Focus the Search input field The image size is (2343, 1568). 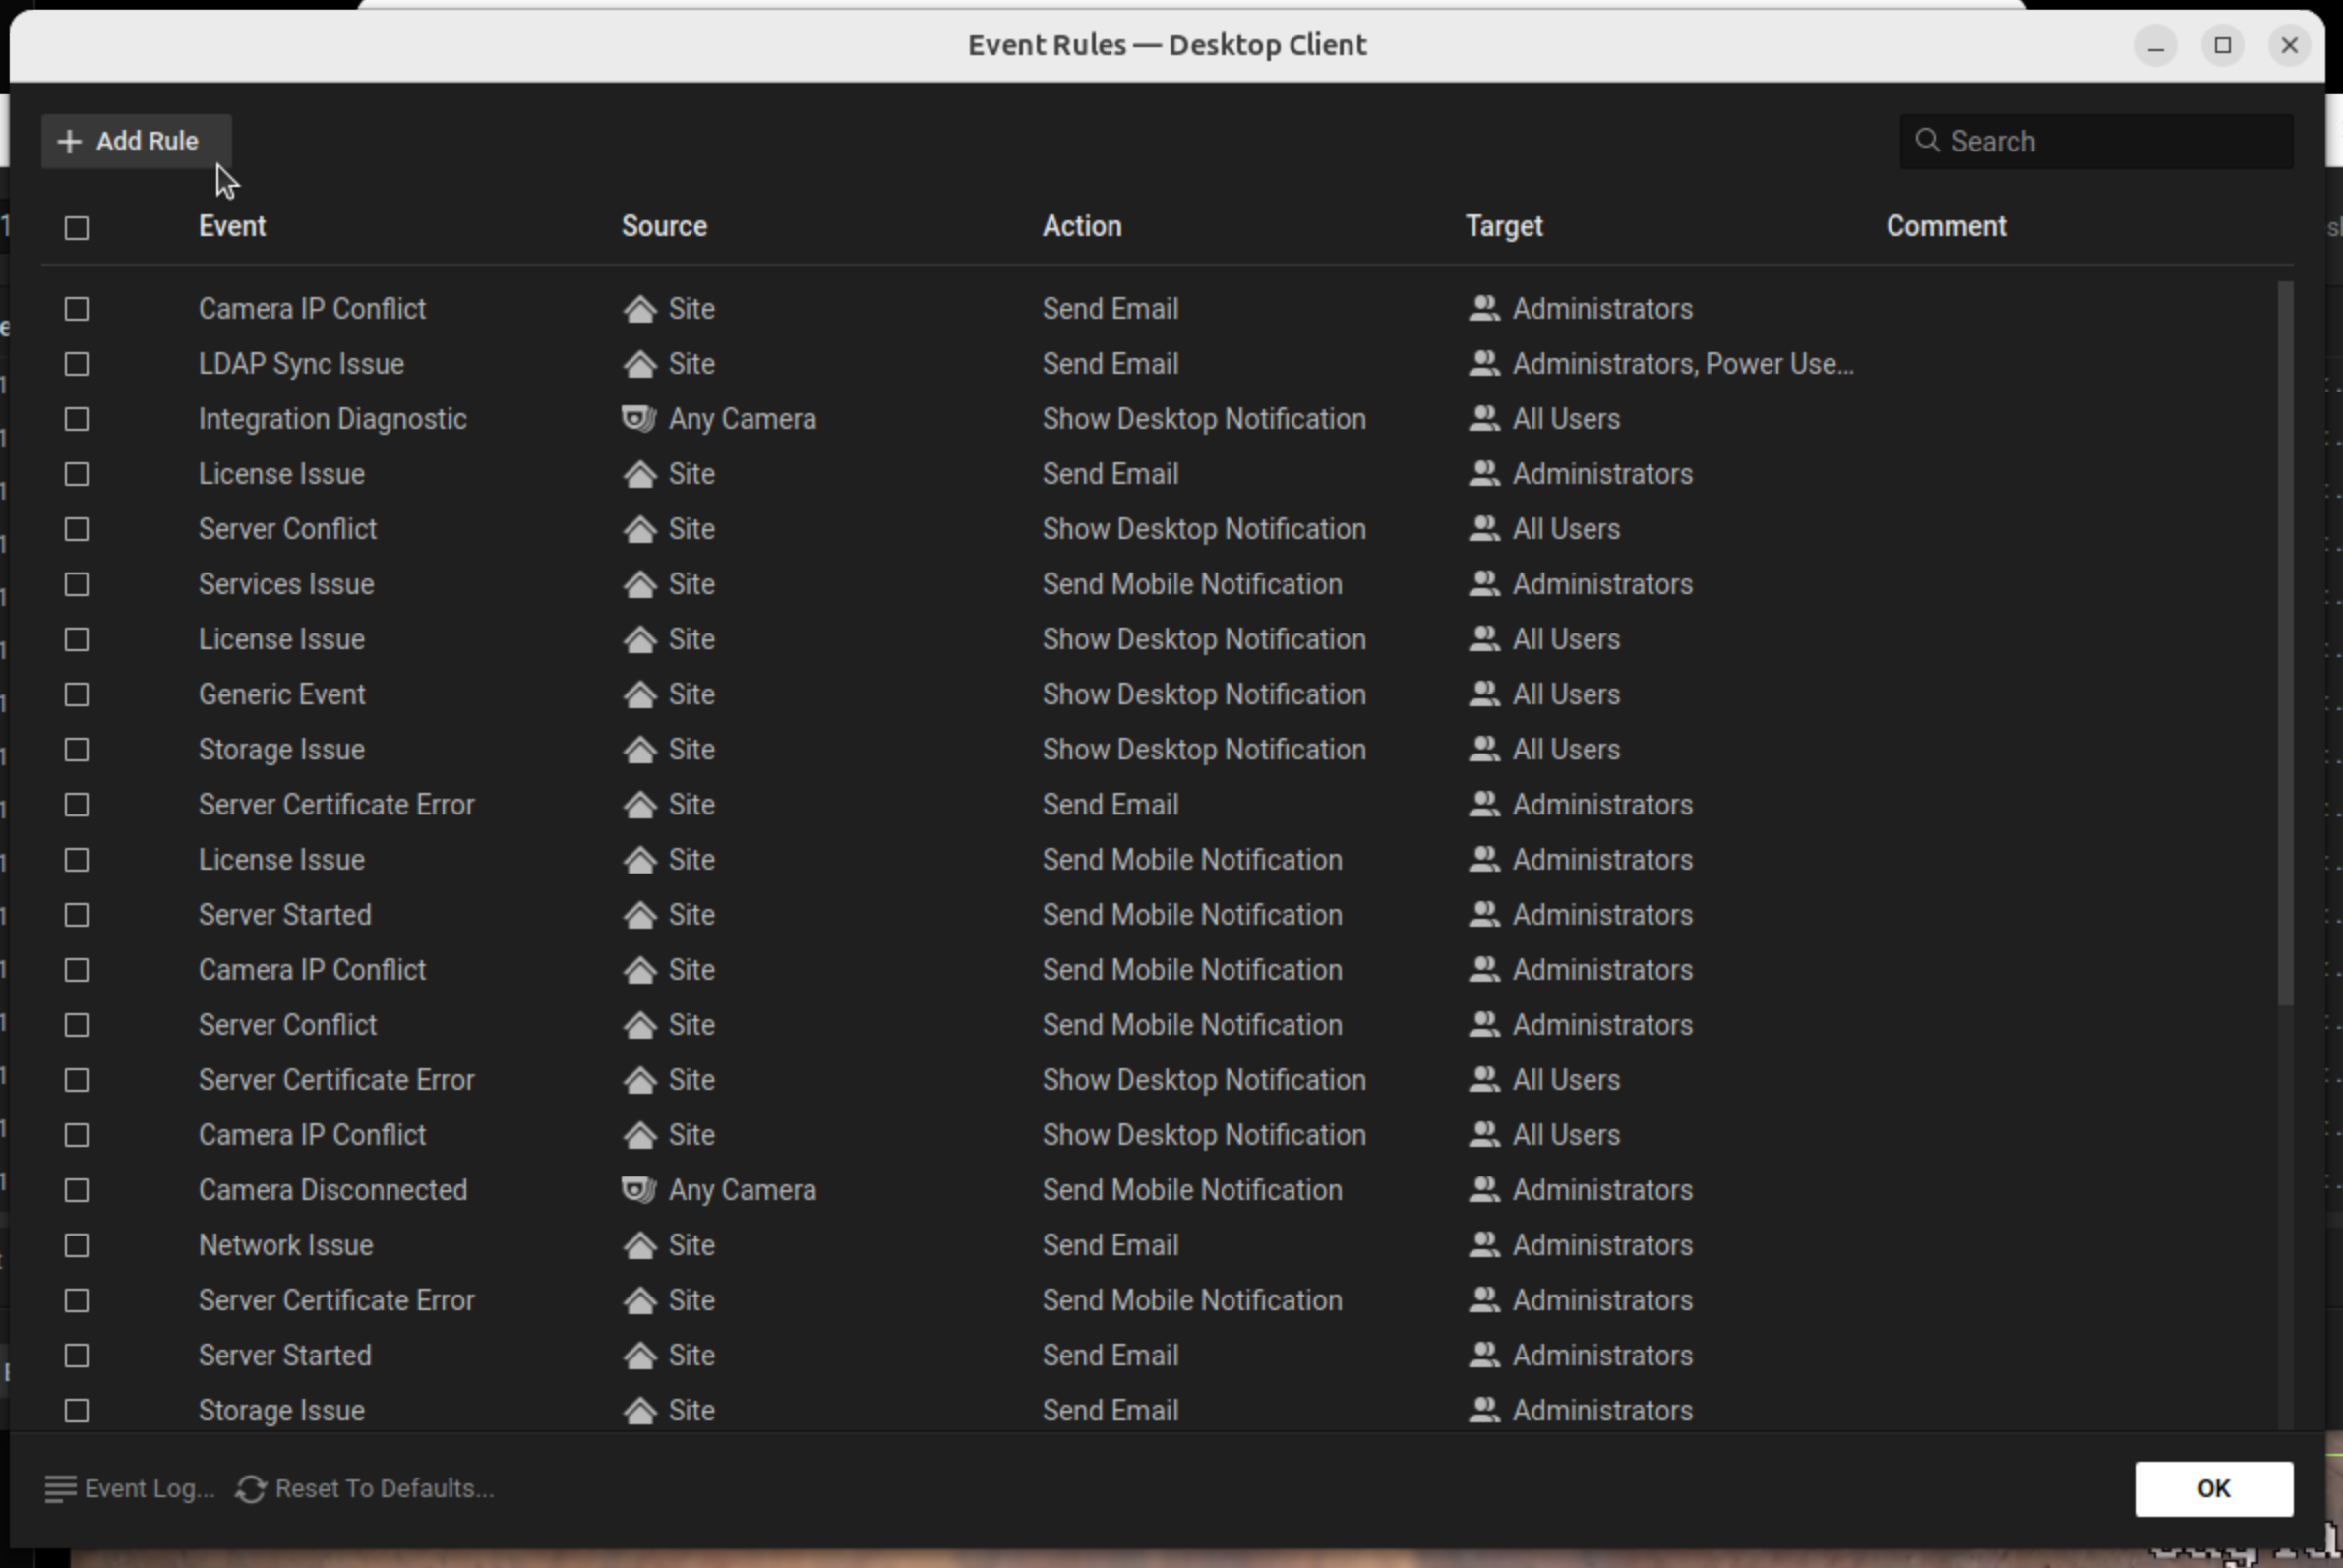[x=2110, y=141]
